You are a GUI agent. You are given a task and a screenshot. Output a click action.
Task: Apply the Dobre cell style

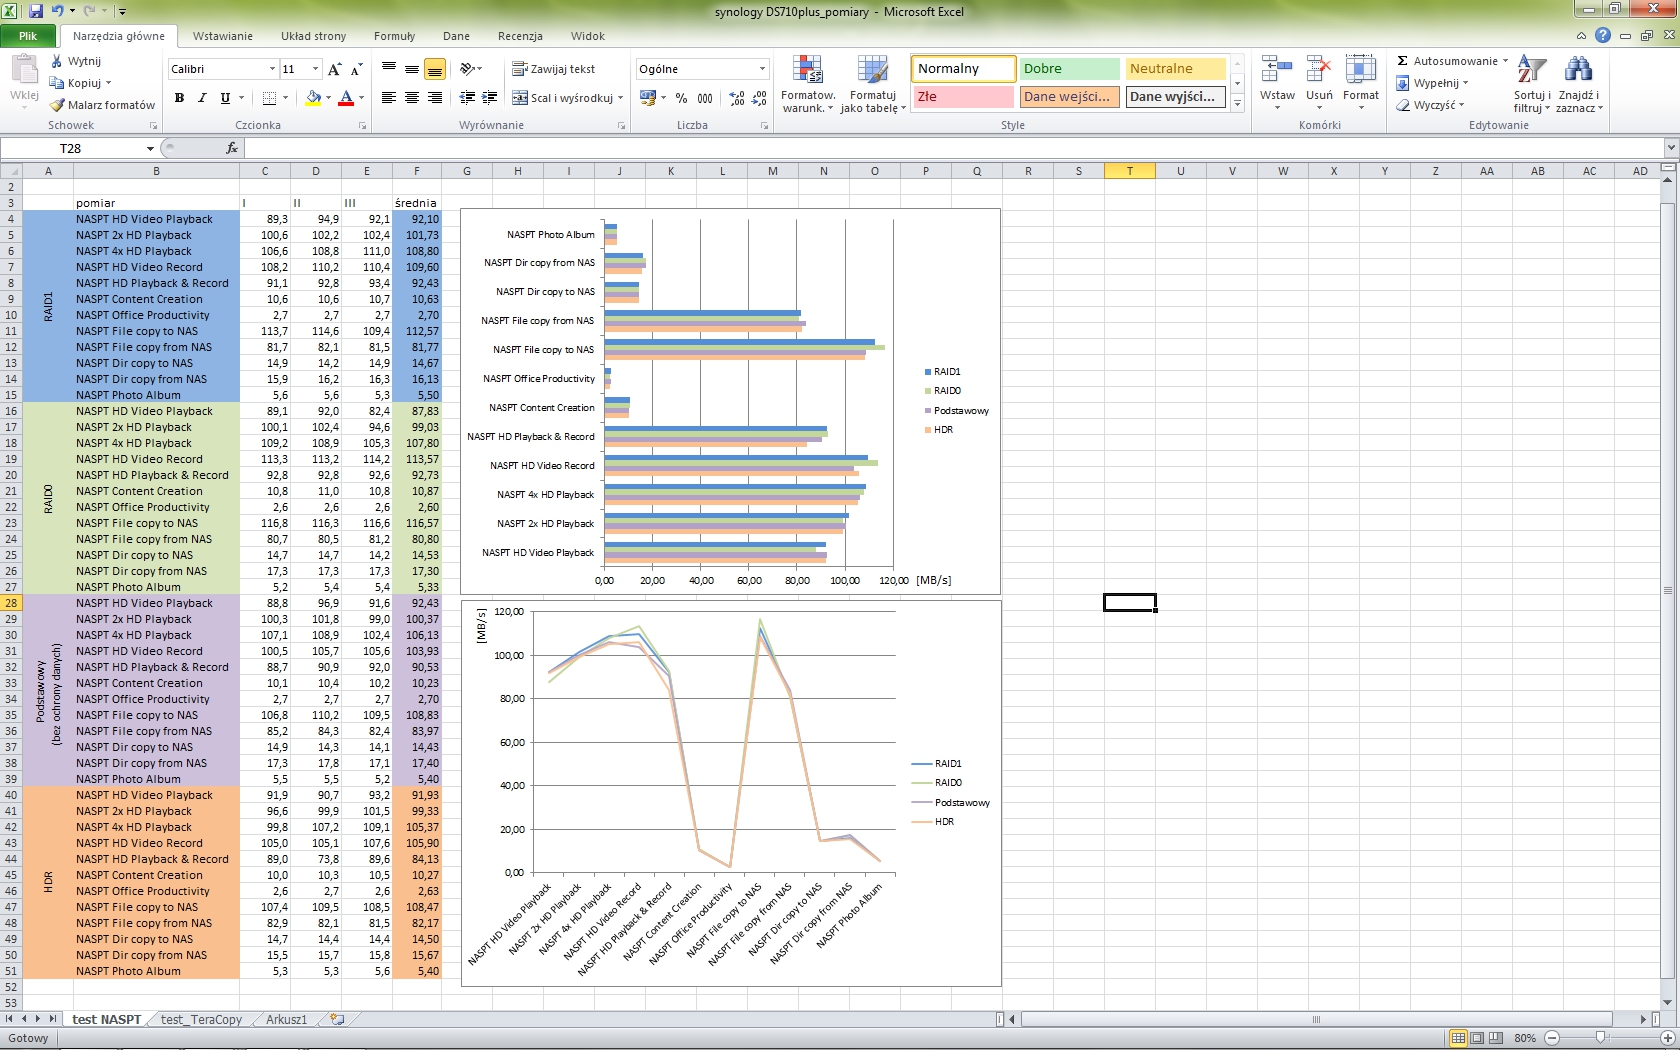(1069, 69)
